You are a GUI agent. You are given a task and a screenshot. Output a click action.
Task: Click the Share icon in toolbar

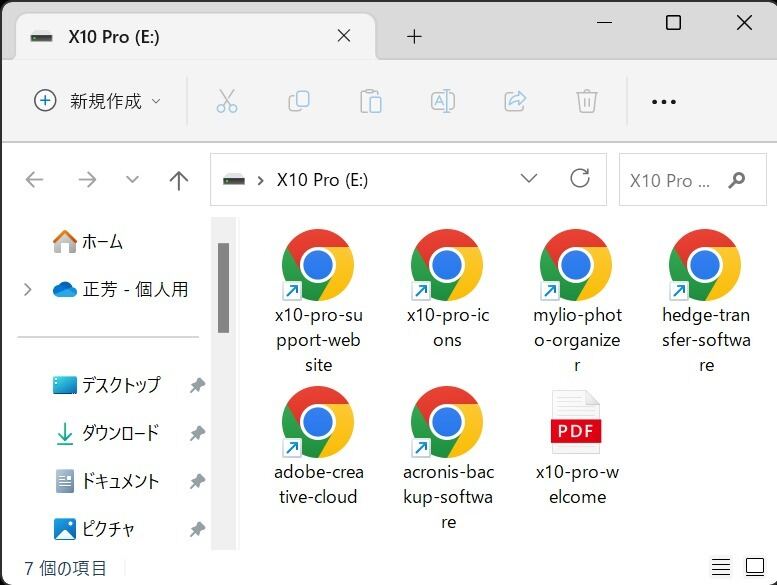click(515, 102)
